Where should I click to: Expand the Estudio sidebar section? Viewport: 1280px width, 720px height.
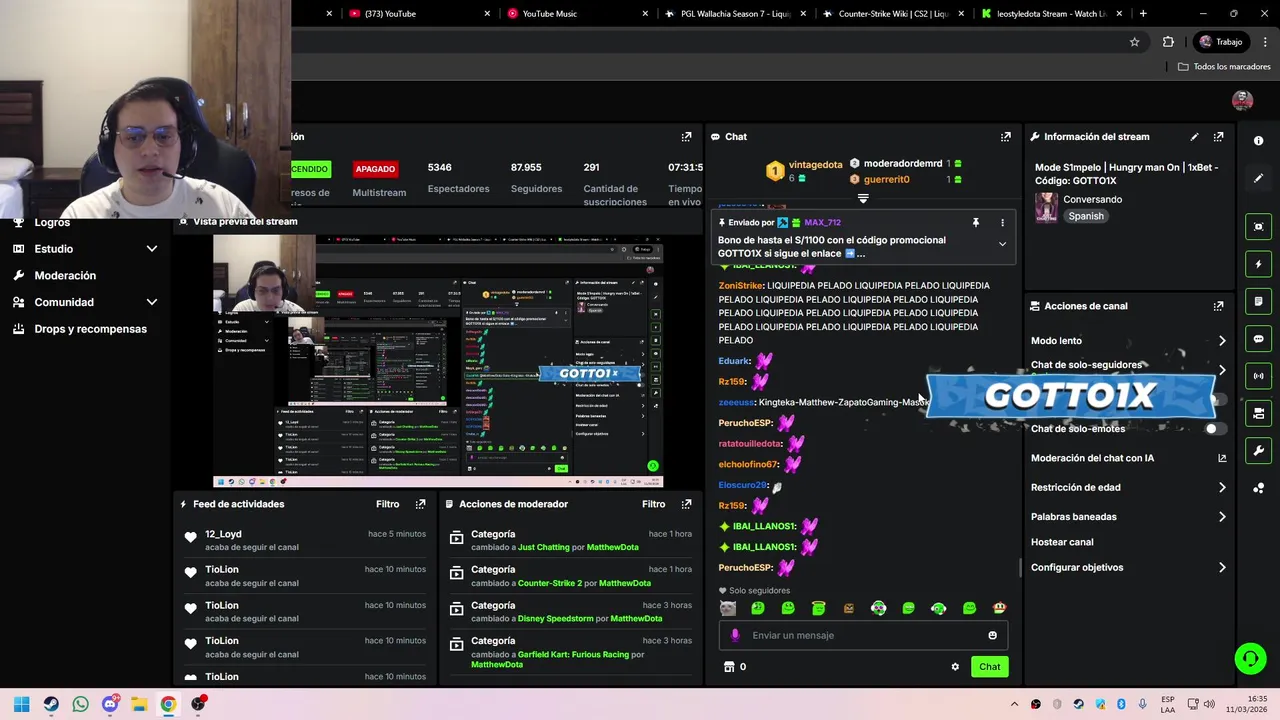coord(152,249)
